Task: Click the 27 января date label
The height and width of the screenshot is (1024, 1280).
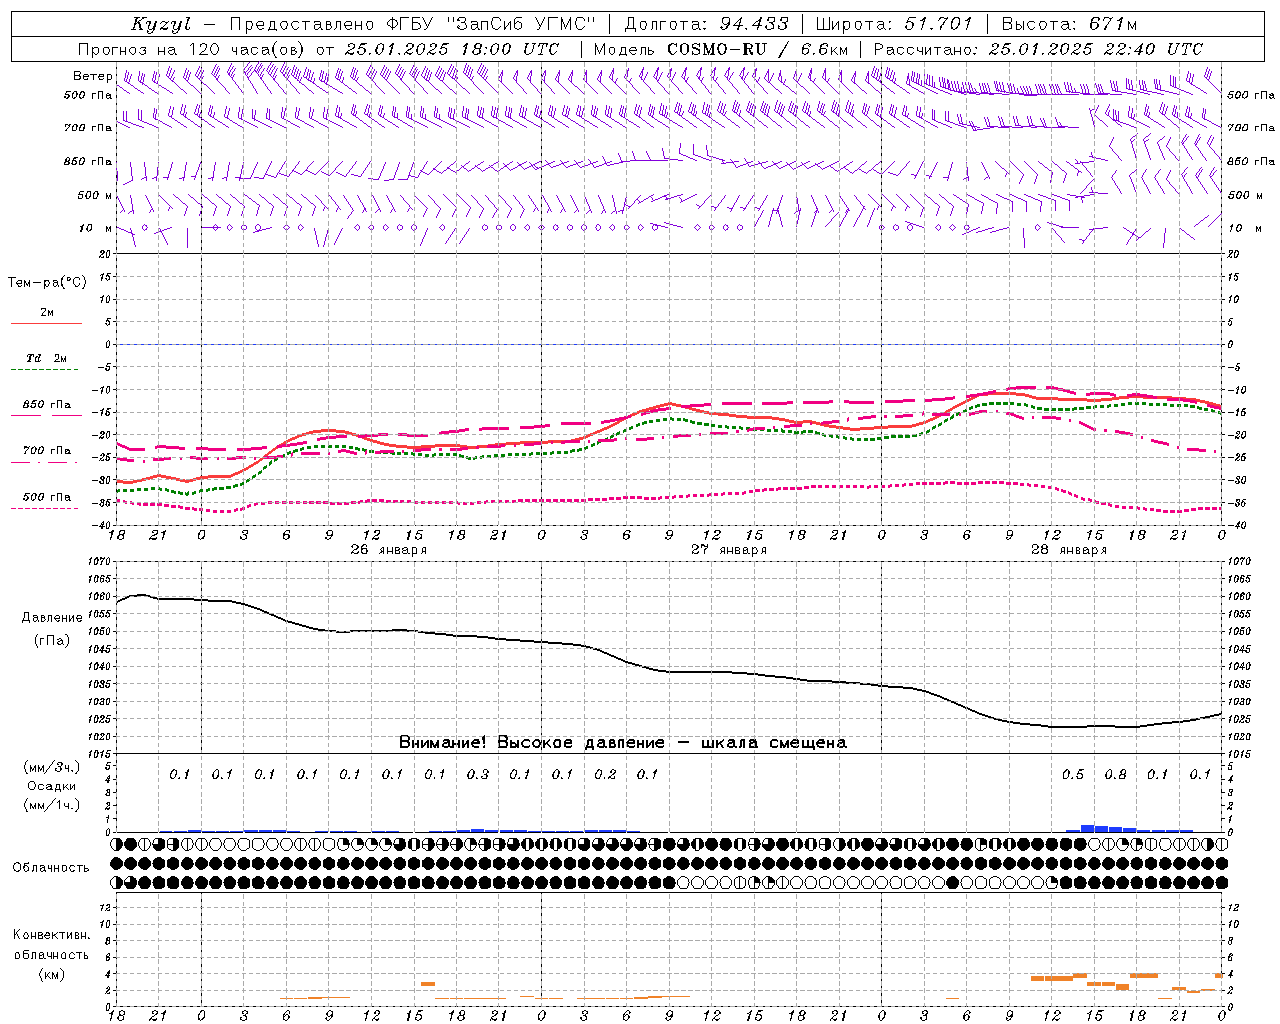Action: click(728, 550)
